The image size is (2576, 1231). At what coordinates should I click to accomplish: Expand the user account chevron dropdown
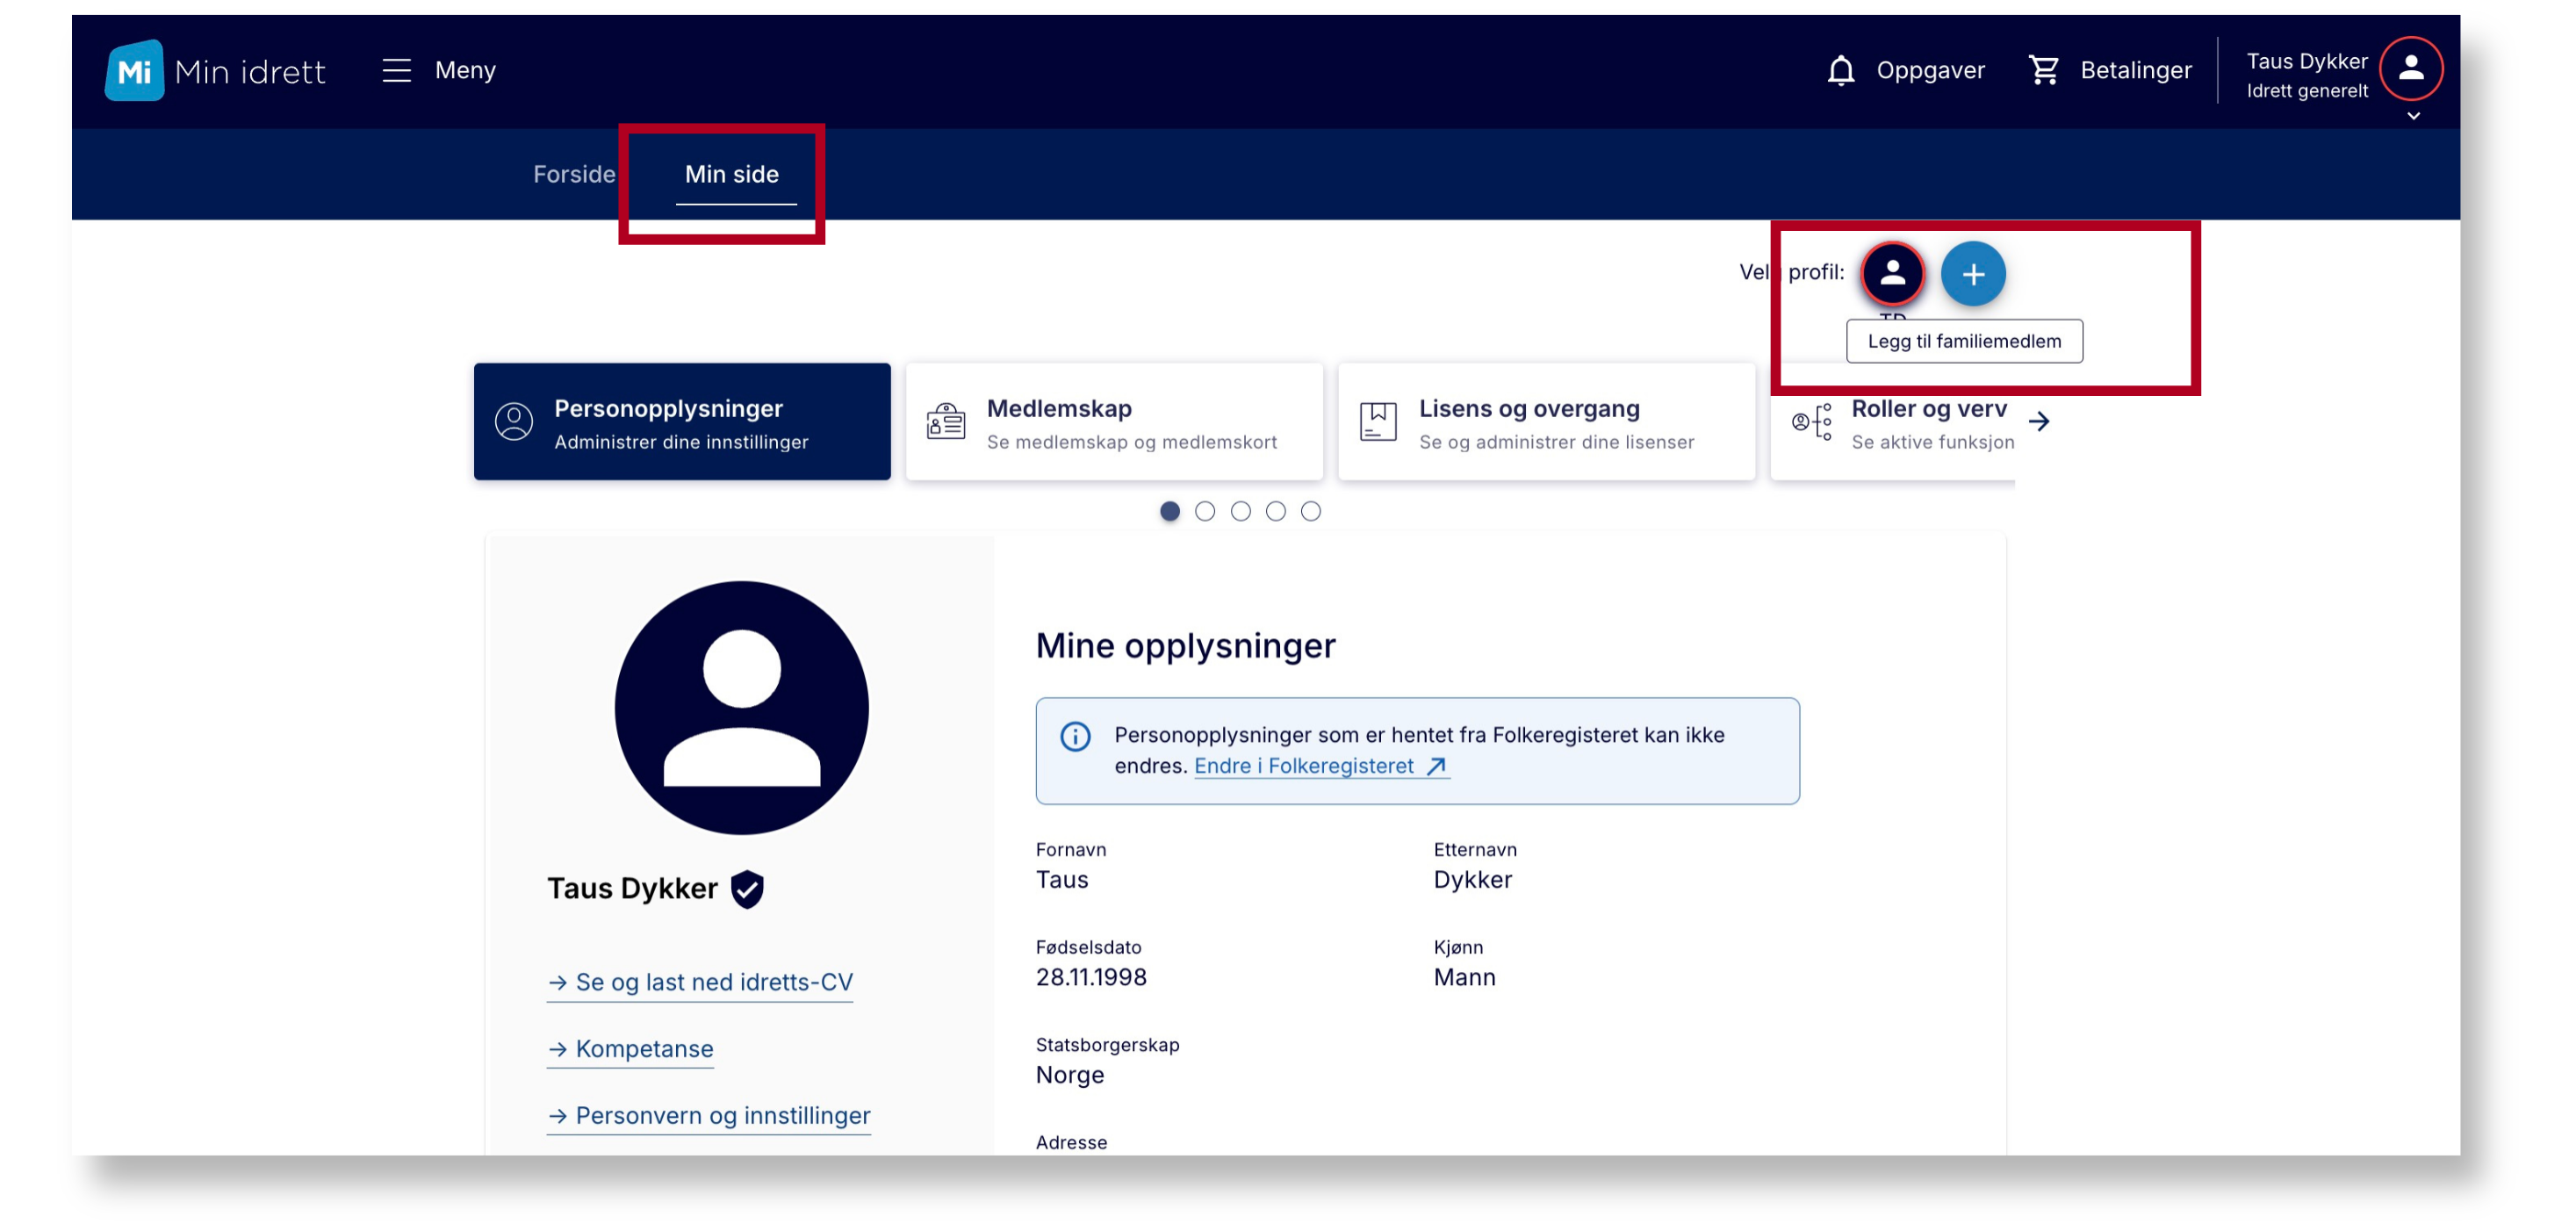pyautogui.click(x=2413, y=116)
